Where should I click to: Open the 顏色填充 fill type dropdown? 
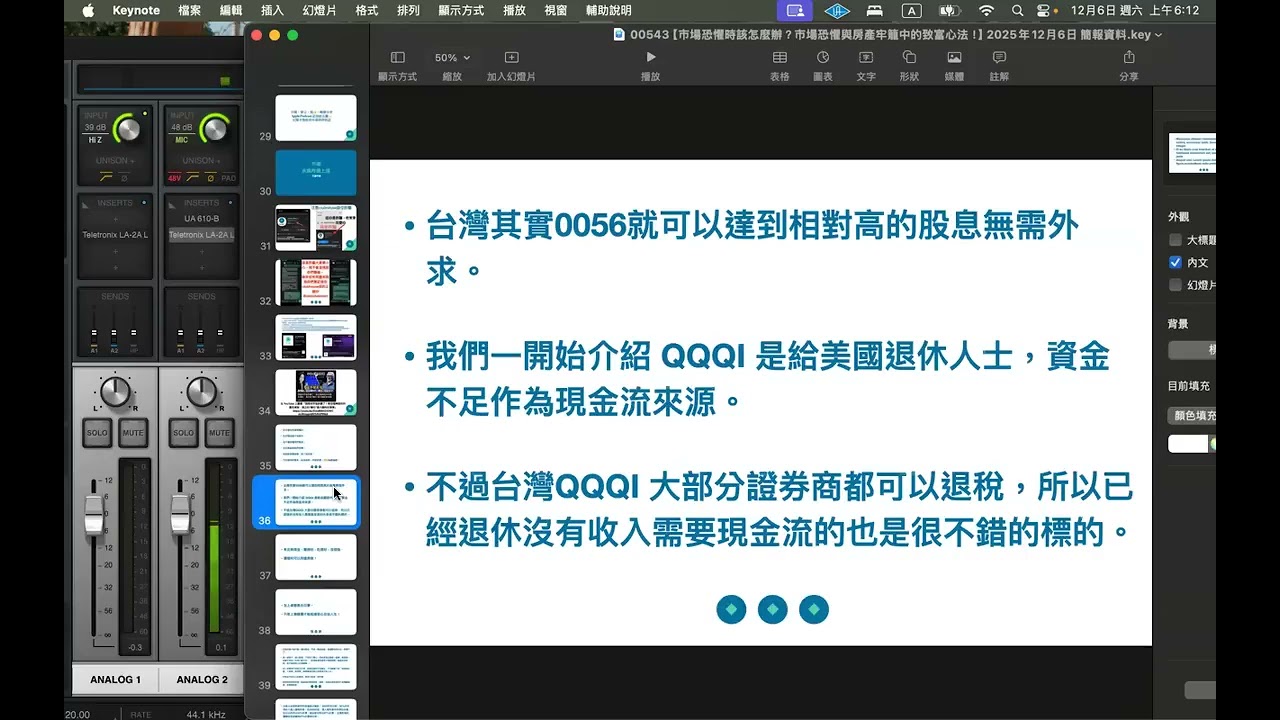click(1192, 416)
